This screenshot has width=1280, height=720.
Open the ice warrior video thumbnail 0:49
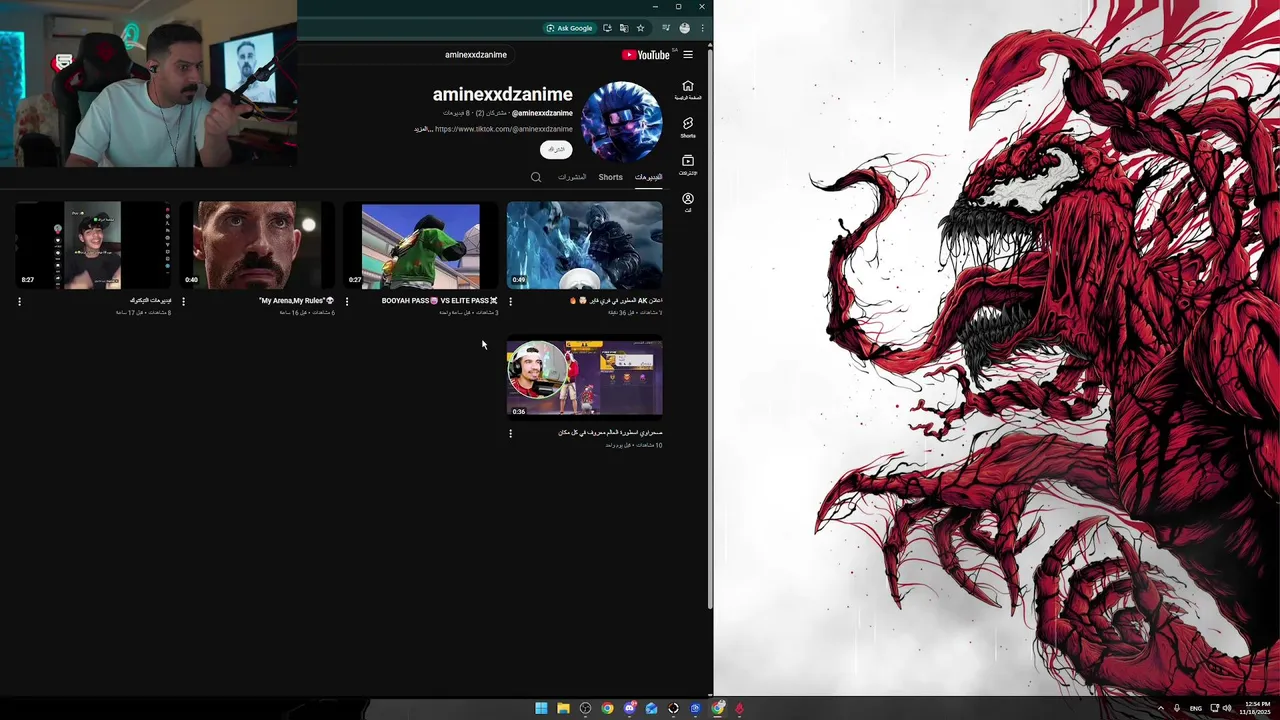point(584,245)
